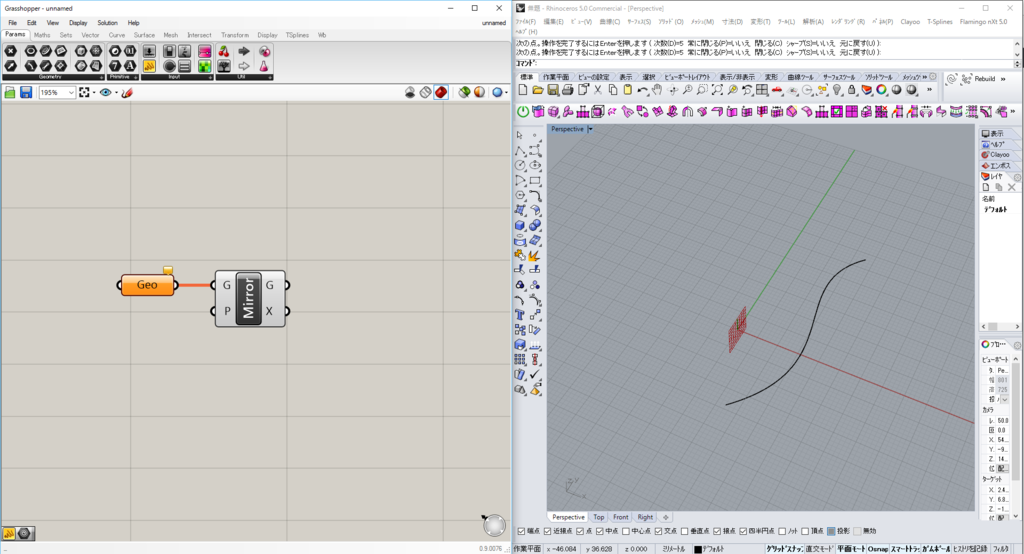Open Params tab in Grasshopper
Screen dimensions: 1024x554
pyautogui.click(x=14, y=34)
